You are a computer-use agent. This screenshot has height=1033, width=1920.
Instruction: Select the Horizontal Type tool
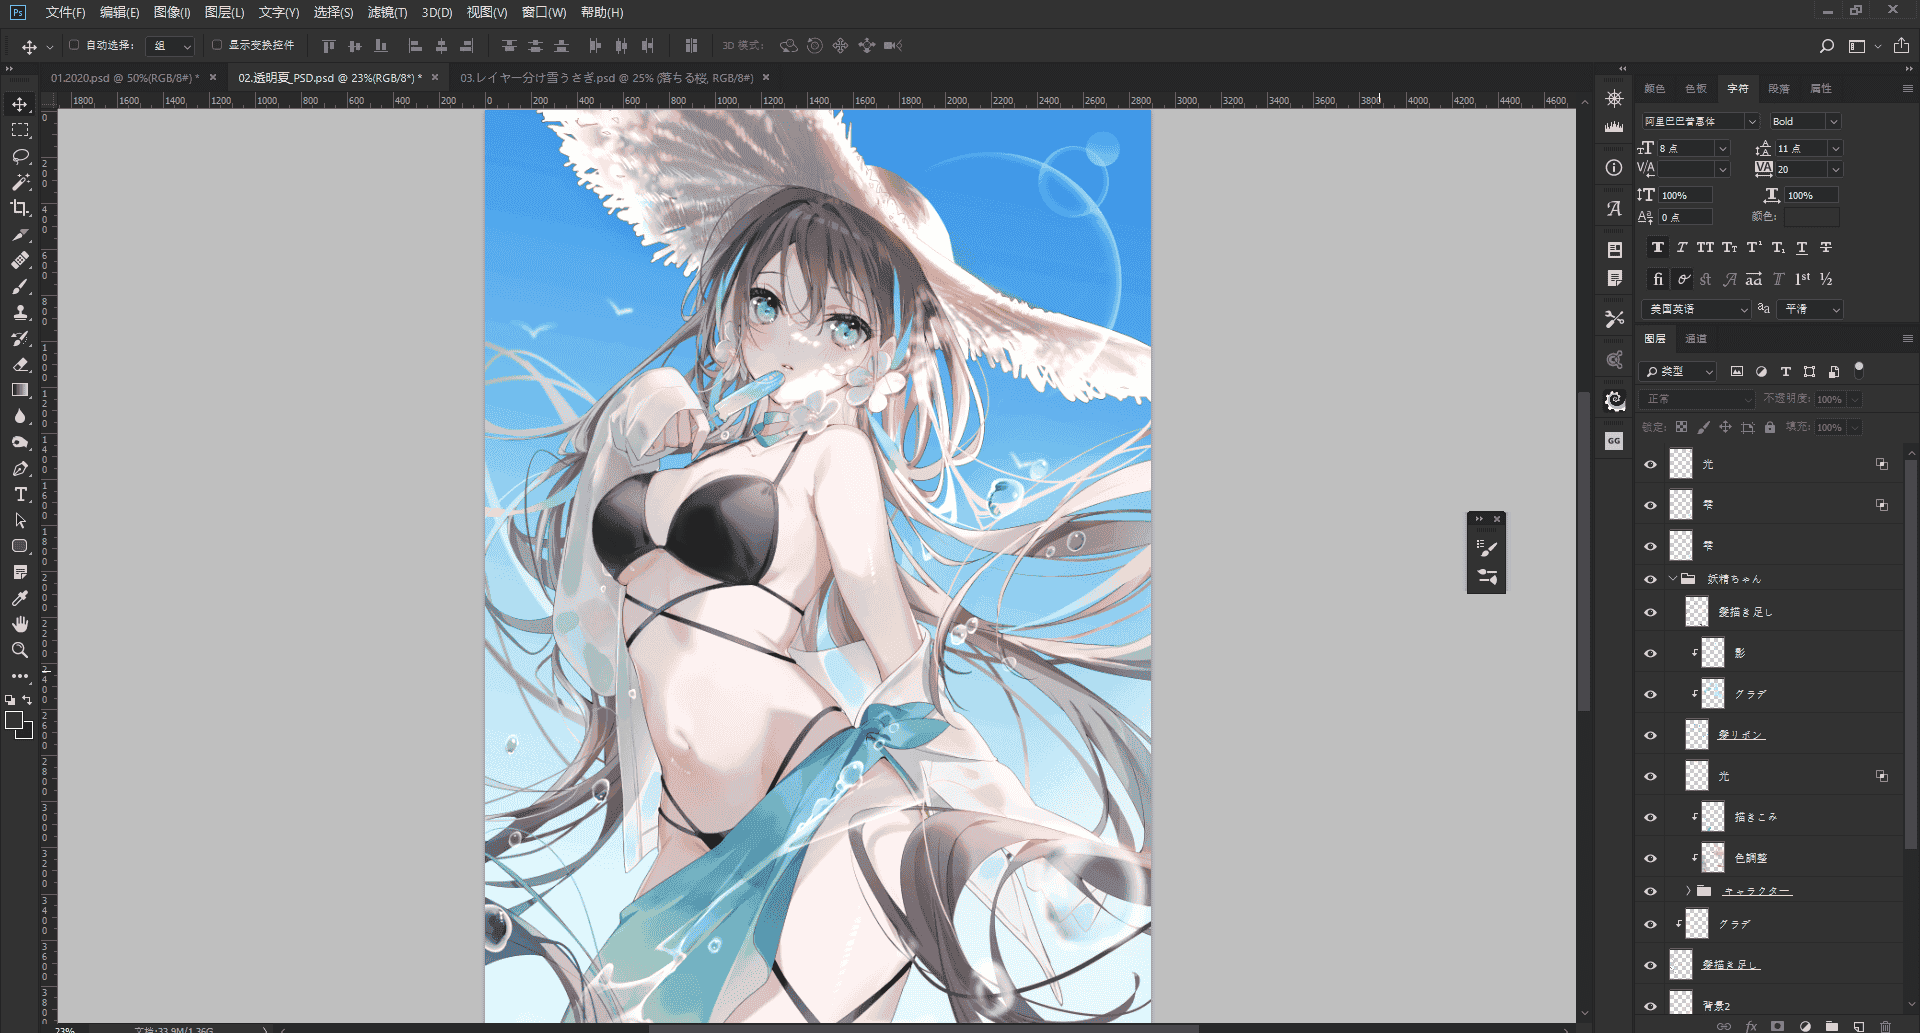(20, 494)
